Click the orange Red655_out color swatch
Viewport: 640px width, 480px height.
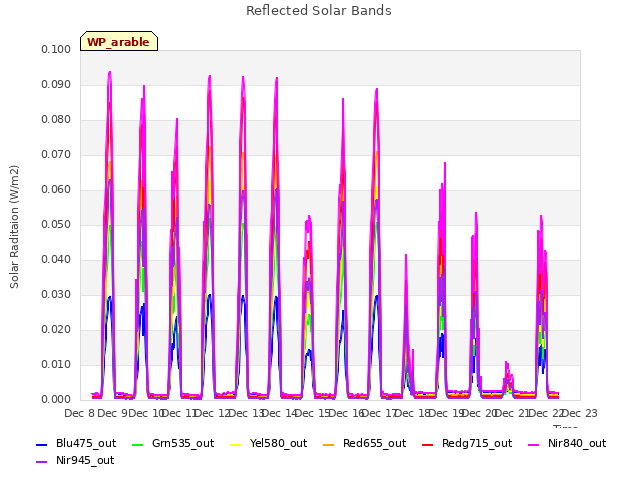(x=329, y=444)
